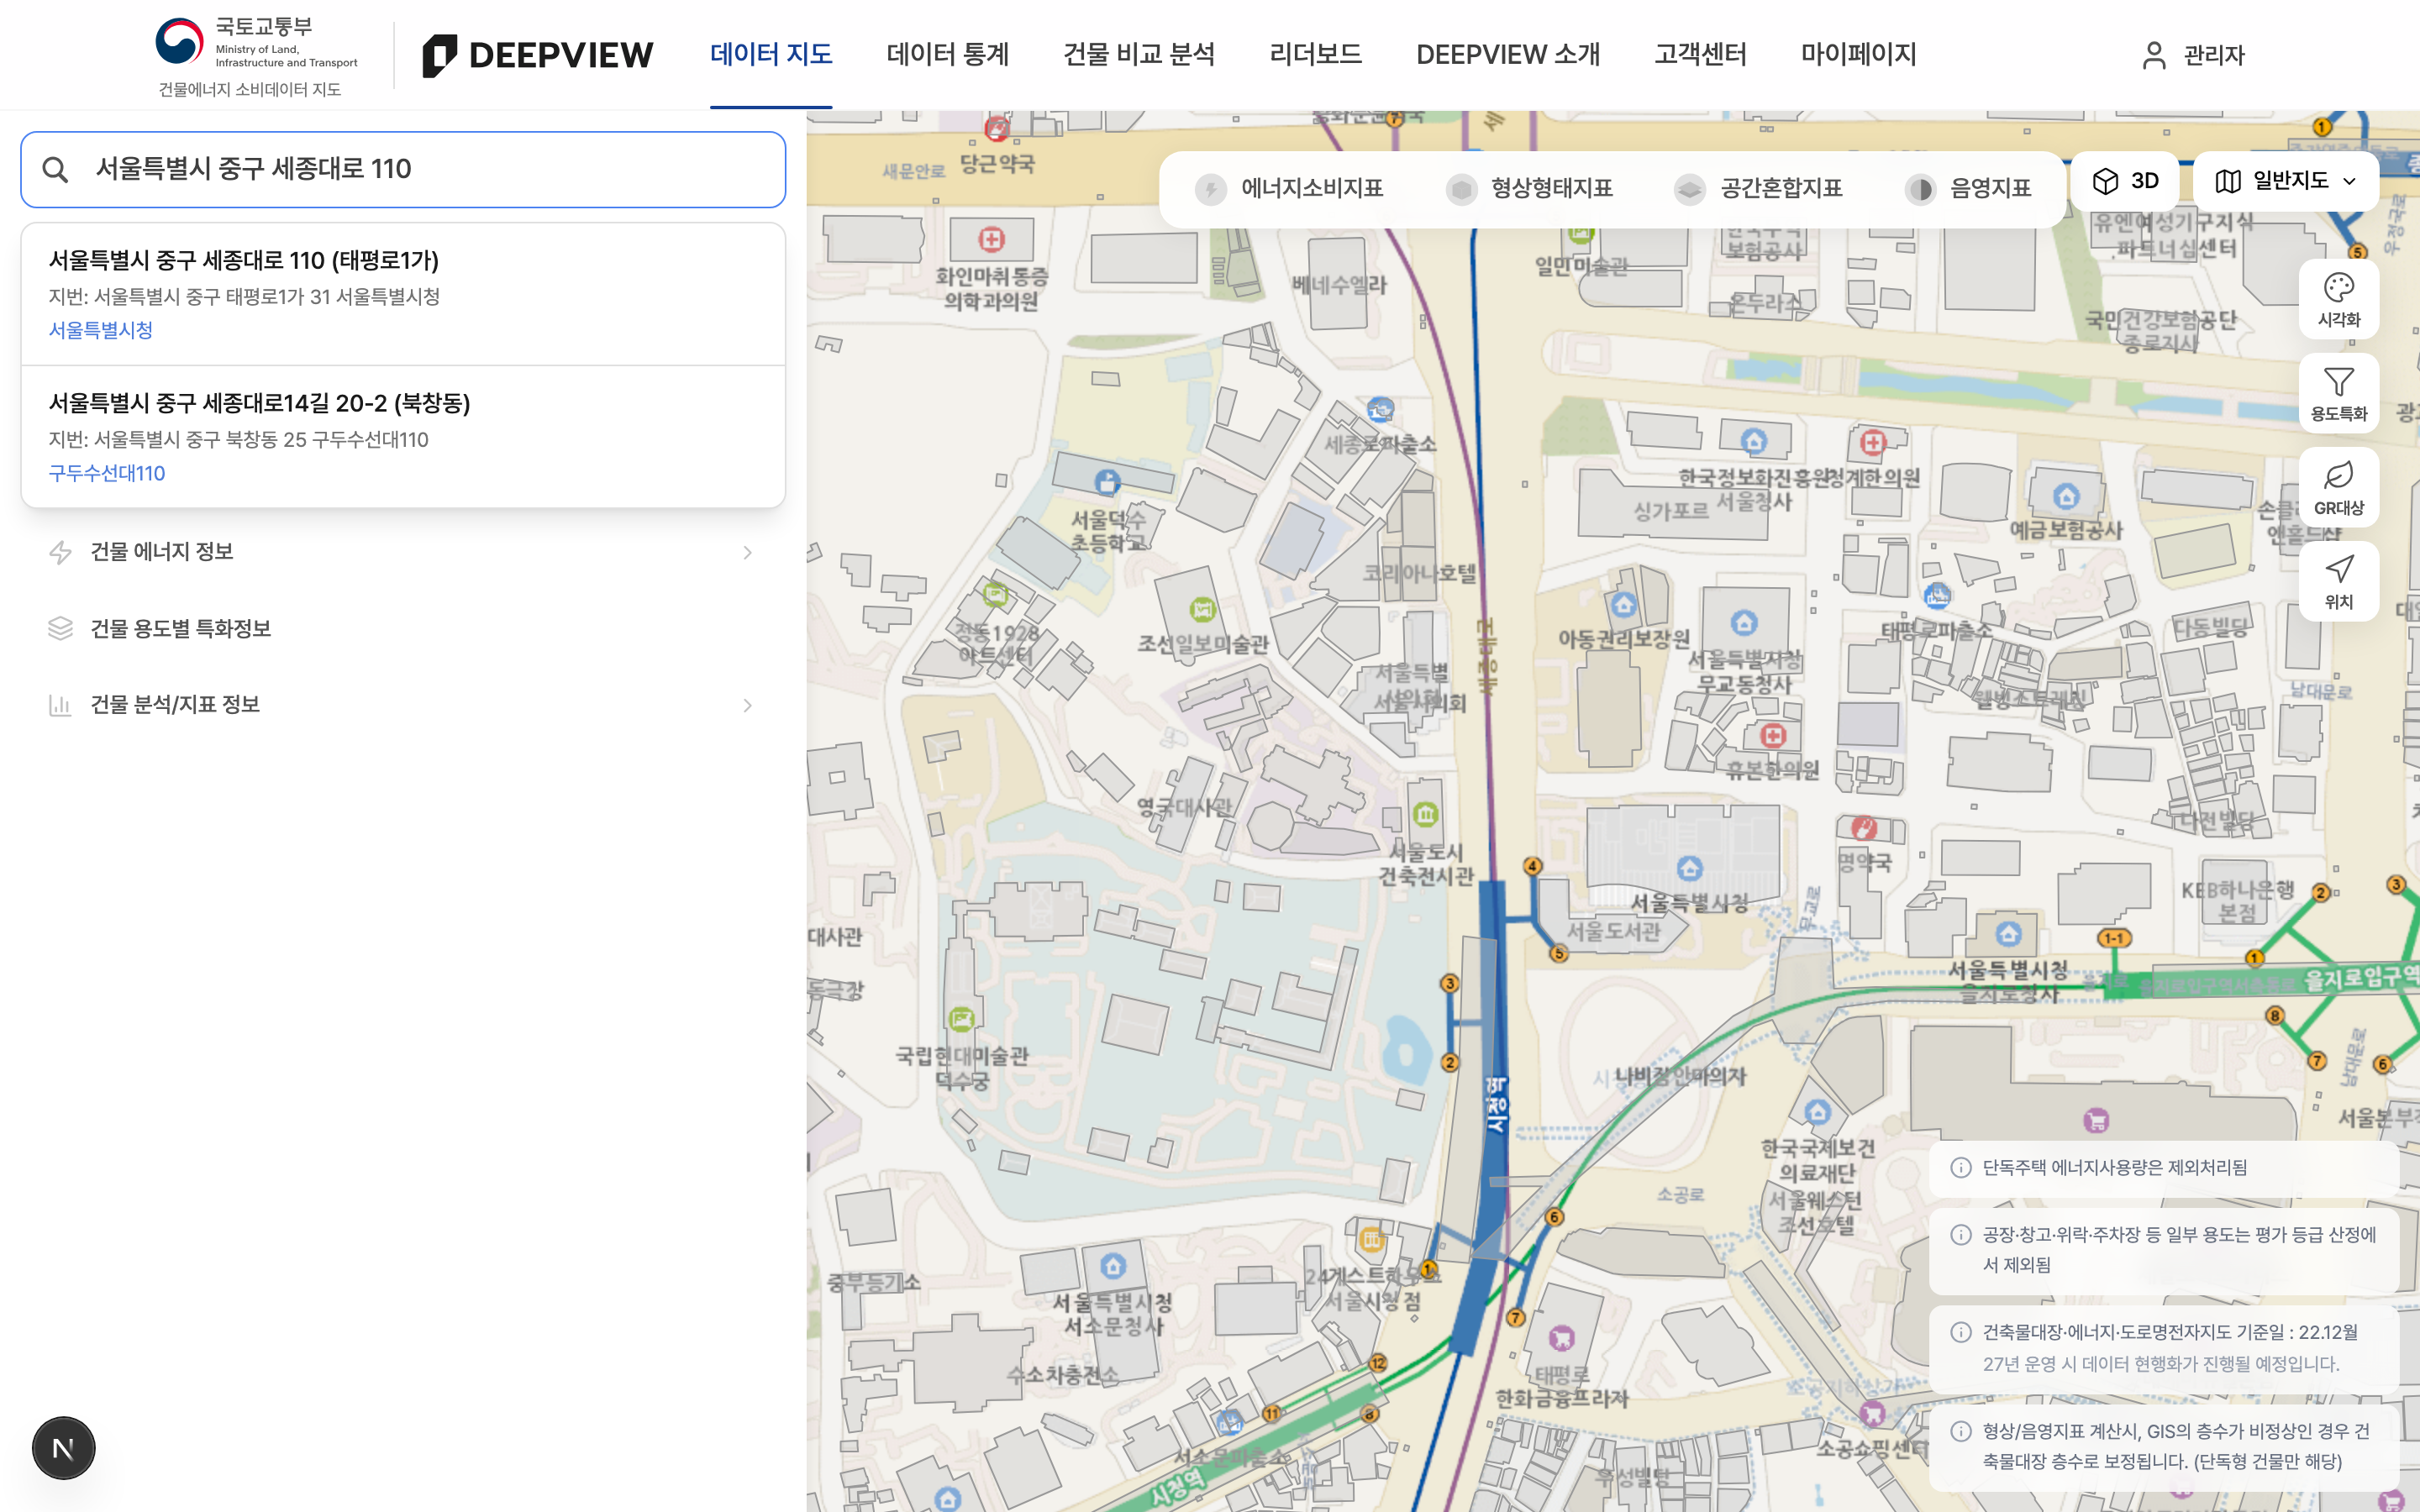Click the info icon beside 단독주택 notice

pyautogui.click(x=1961, y=1167)
